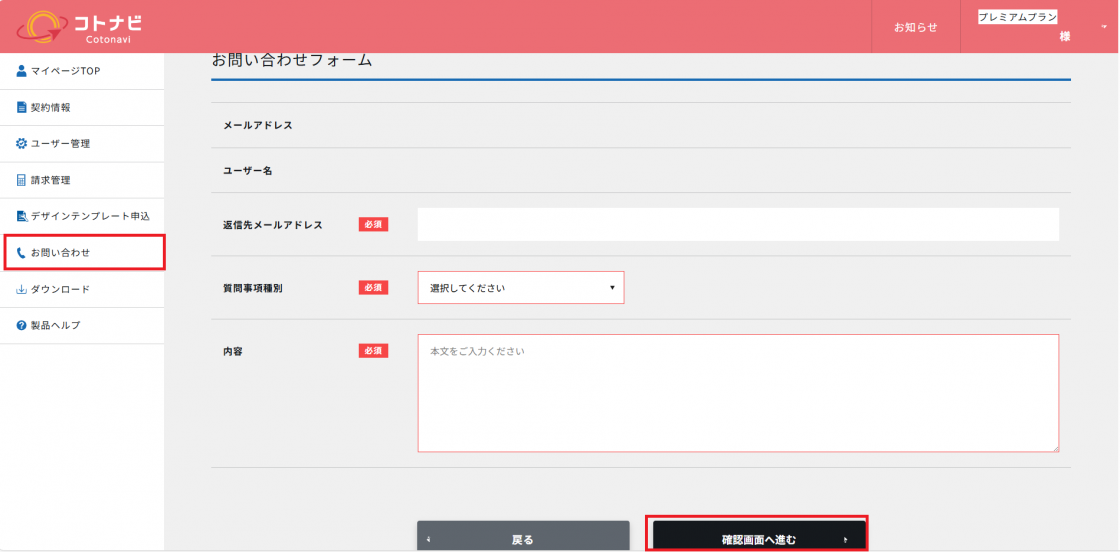Click the Cotonavi logo in header
1120x552 pixels.
click(x=80, y=27)
